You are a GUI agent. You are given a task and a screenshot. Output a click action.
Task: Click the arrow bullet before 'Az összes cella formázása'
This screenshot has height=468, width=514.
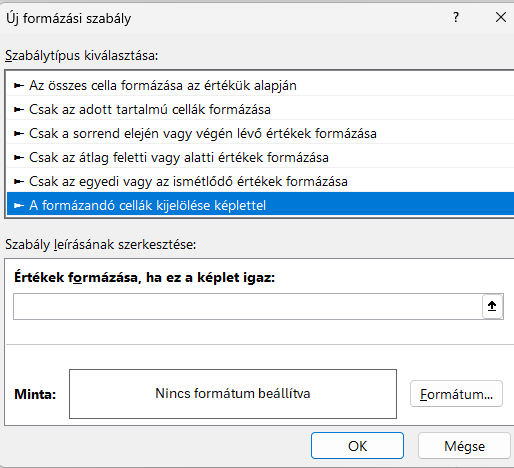click(19, 86)
